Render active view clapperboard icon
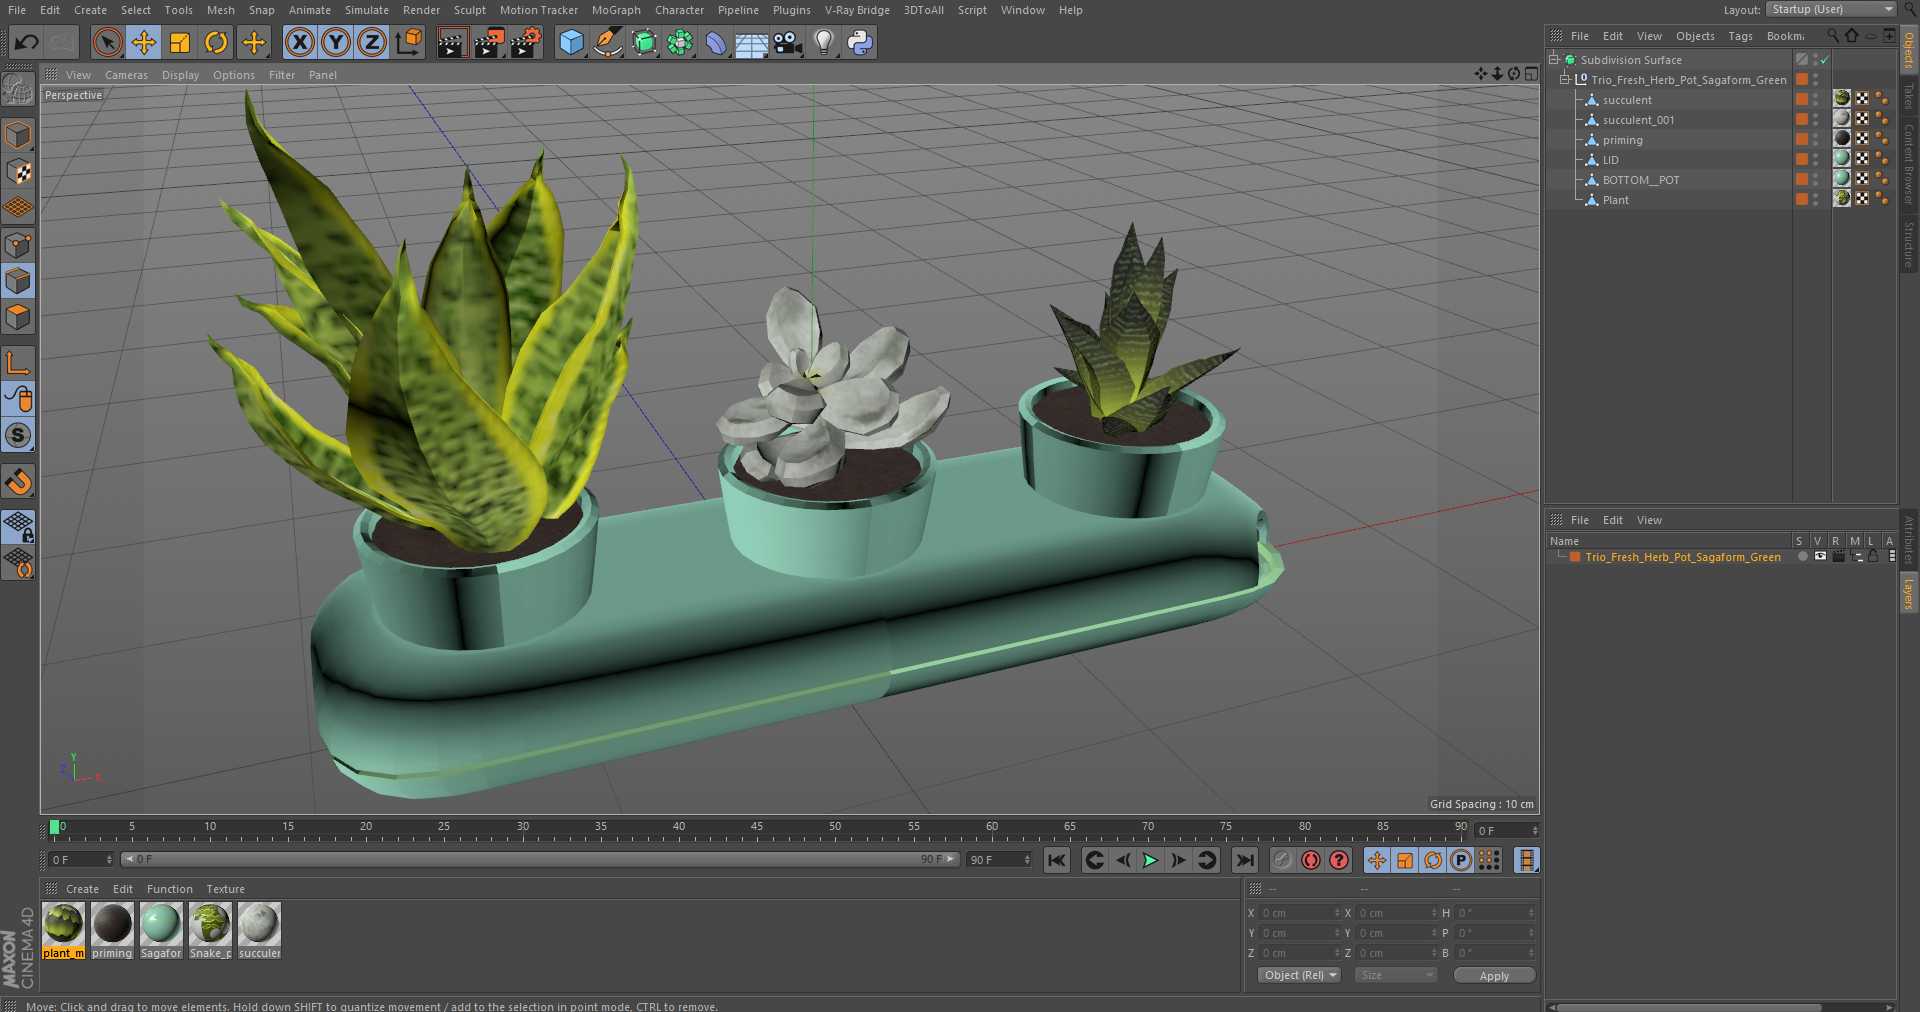Image resolution: width=1920 pixels, height=1012 pixels. click(x=452, y=42)
